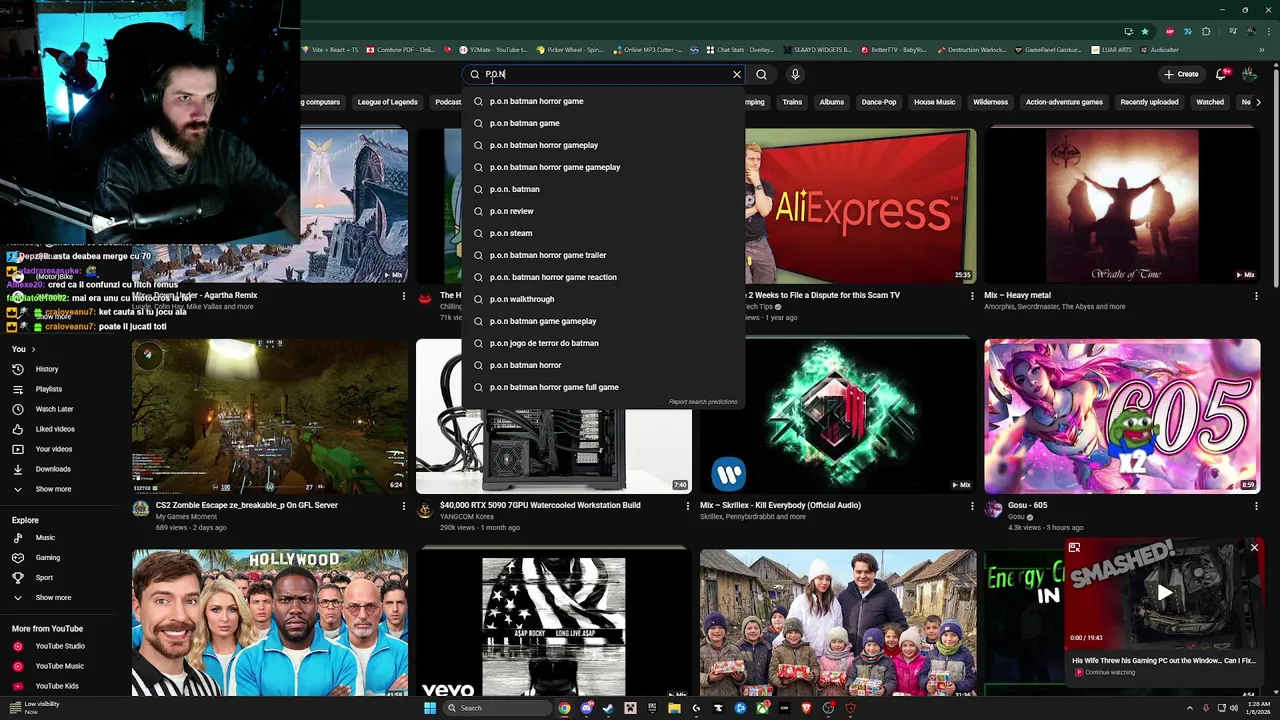Open the Windows Start button
The height and width of the screenshot is (720, 1280).
tap(430, 708)
